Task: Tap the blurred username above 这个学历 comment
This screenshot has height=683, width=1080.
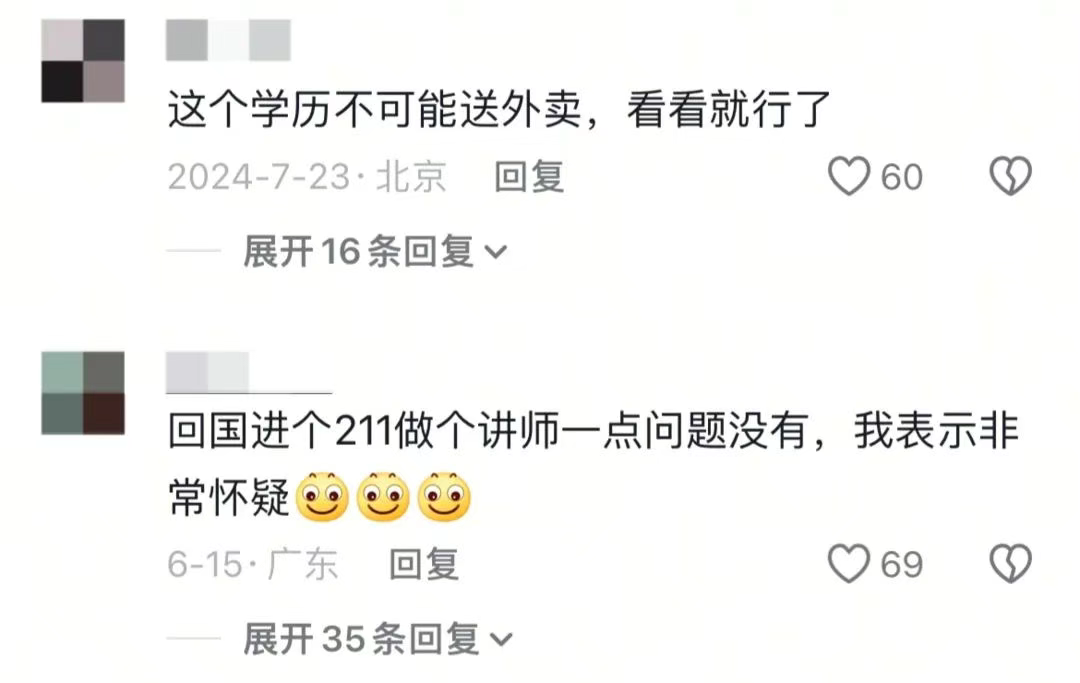Action: point(228,40)
